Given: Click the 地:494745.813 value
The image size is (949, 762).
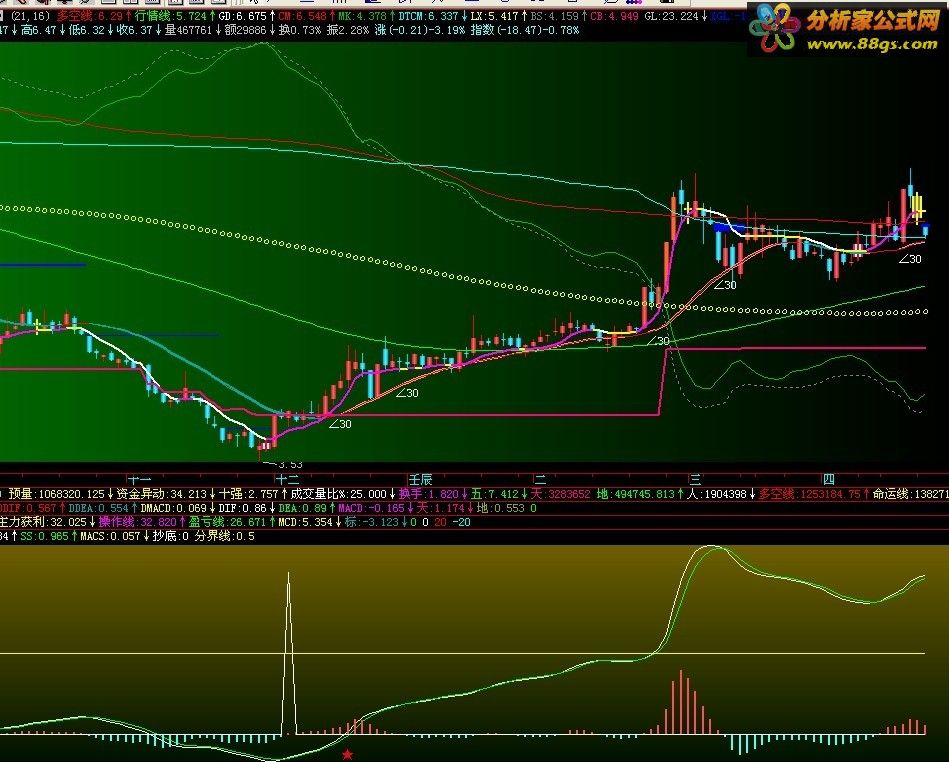Looking at the screenshot, I should (x=635, y=494).
